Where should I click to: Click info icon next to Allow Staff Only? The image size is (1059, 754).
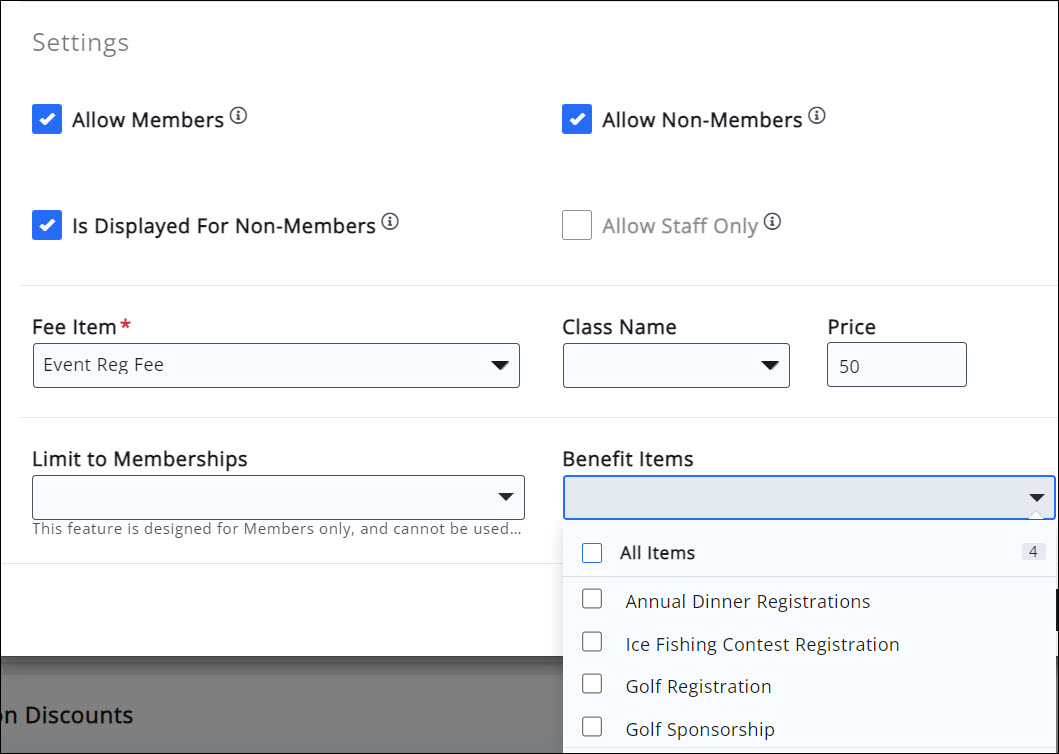772,222
